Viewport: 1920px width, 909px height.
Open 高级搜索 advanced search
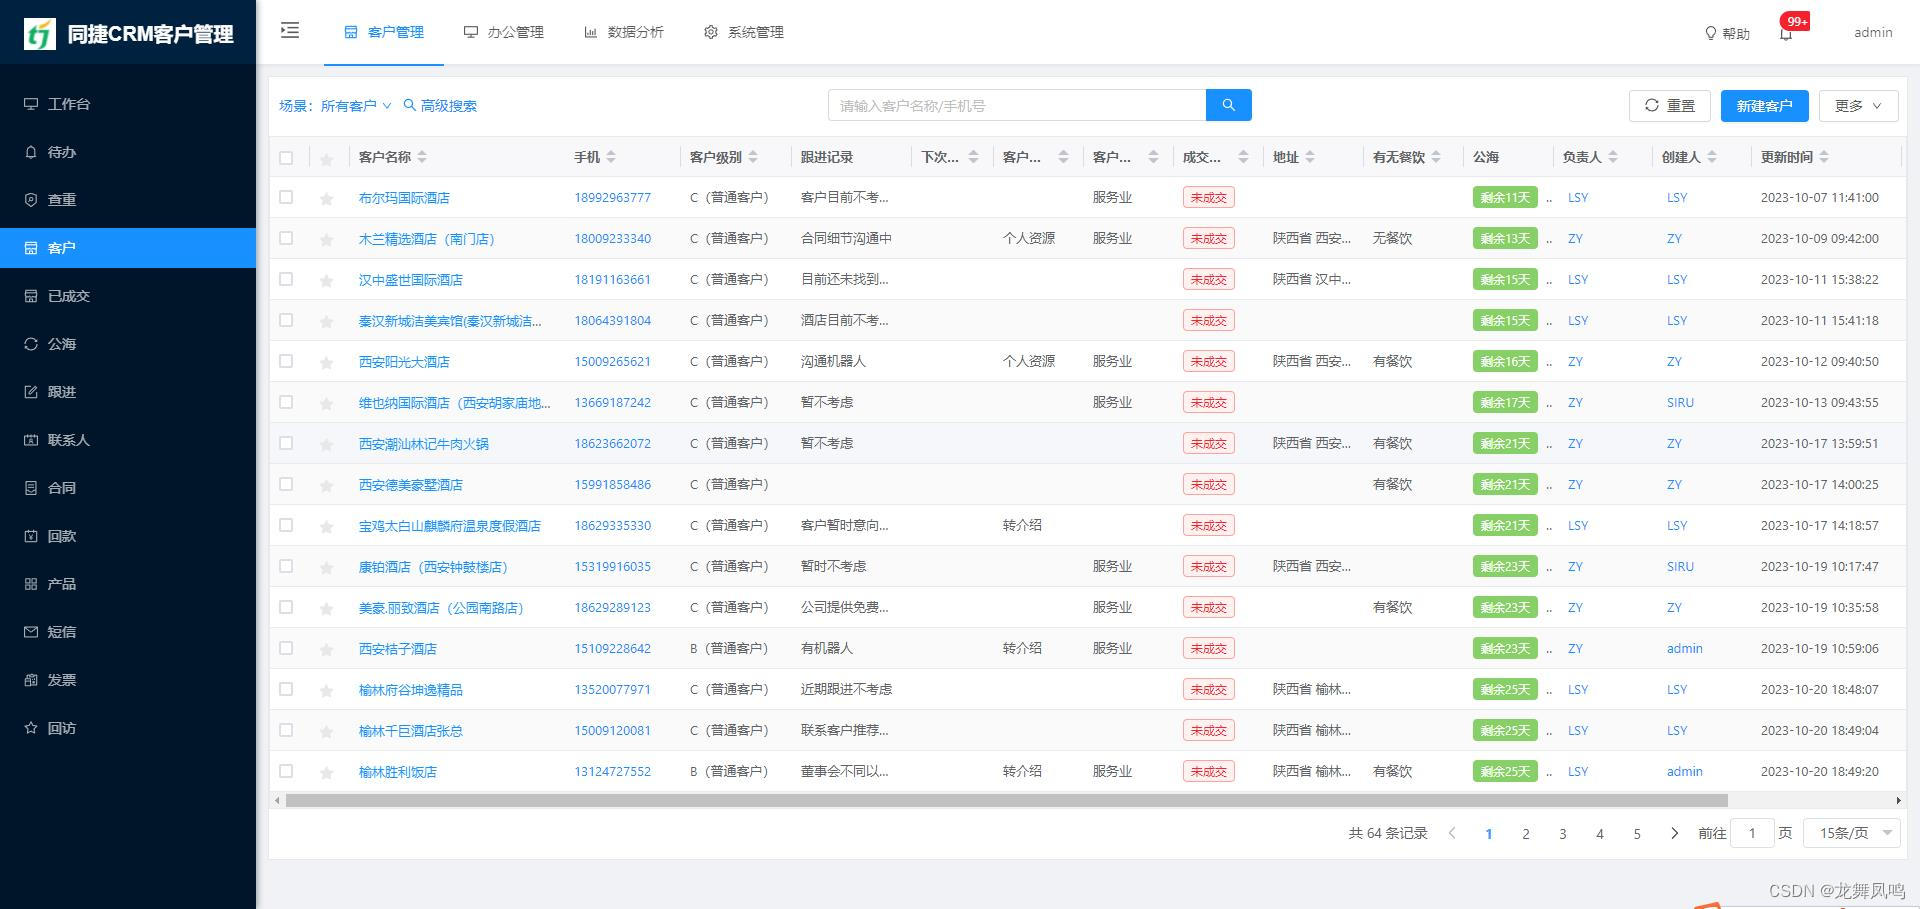tap(440, 106)
